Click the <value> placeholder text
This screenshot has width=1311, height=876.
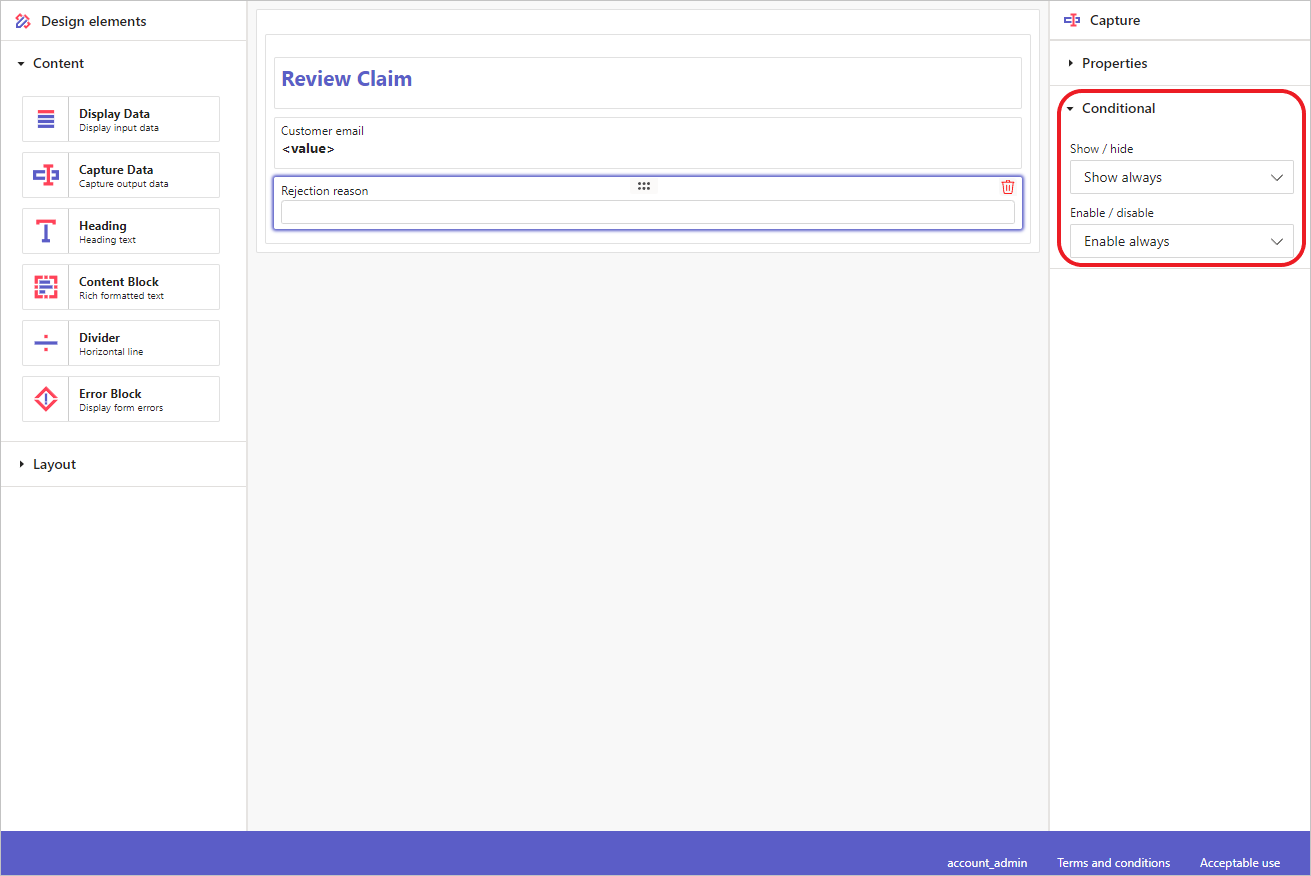click(308, 149)
